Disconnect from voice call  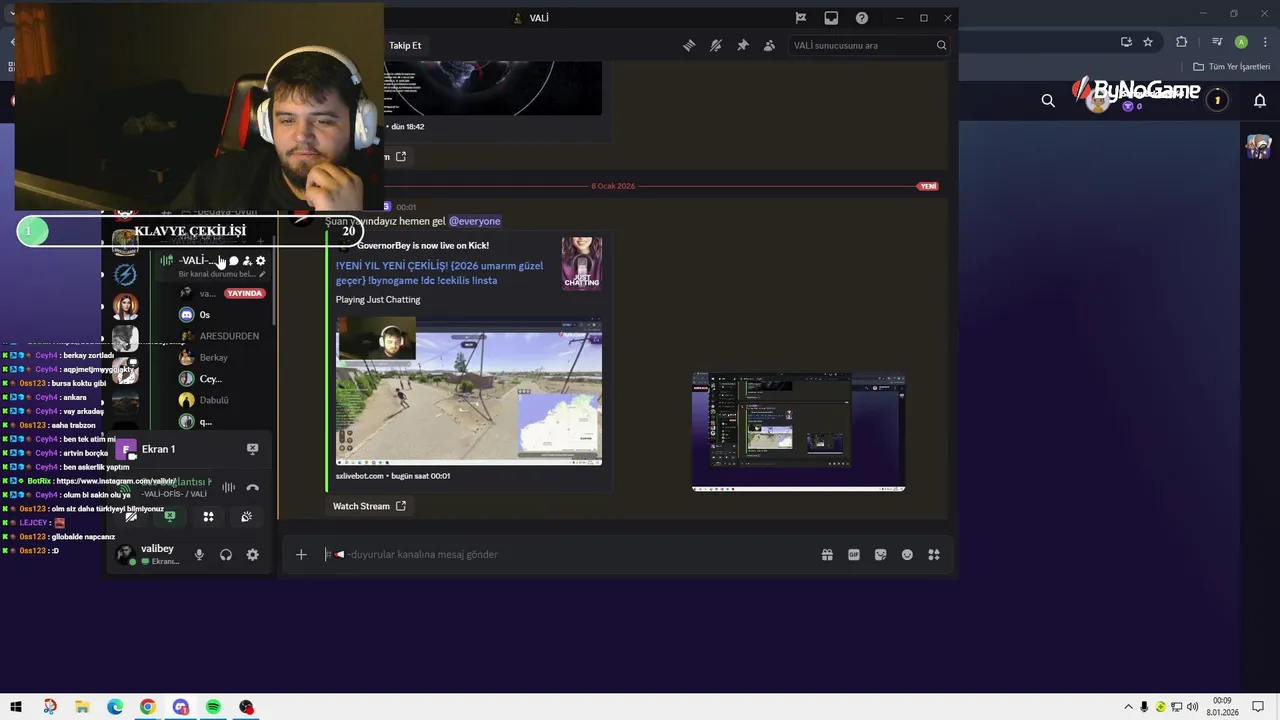point(253,488)
